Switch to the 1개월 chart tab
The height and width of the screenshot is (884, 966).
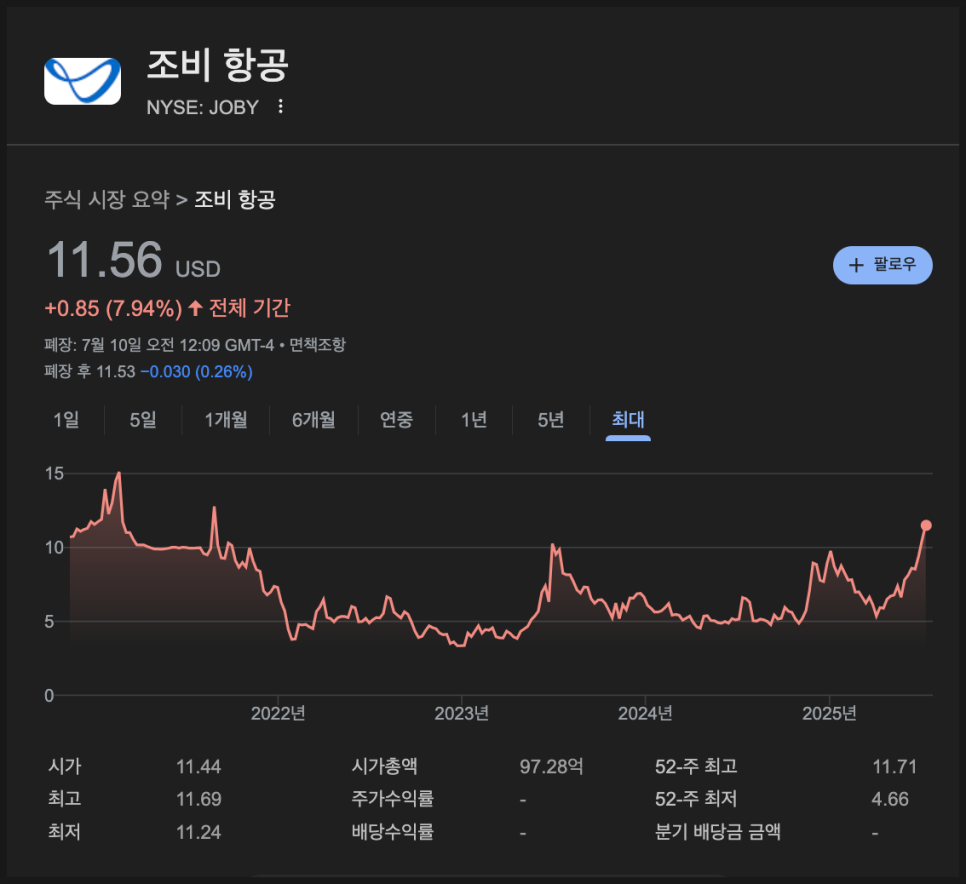pos(226,420)
